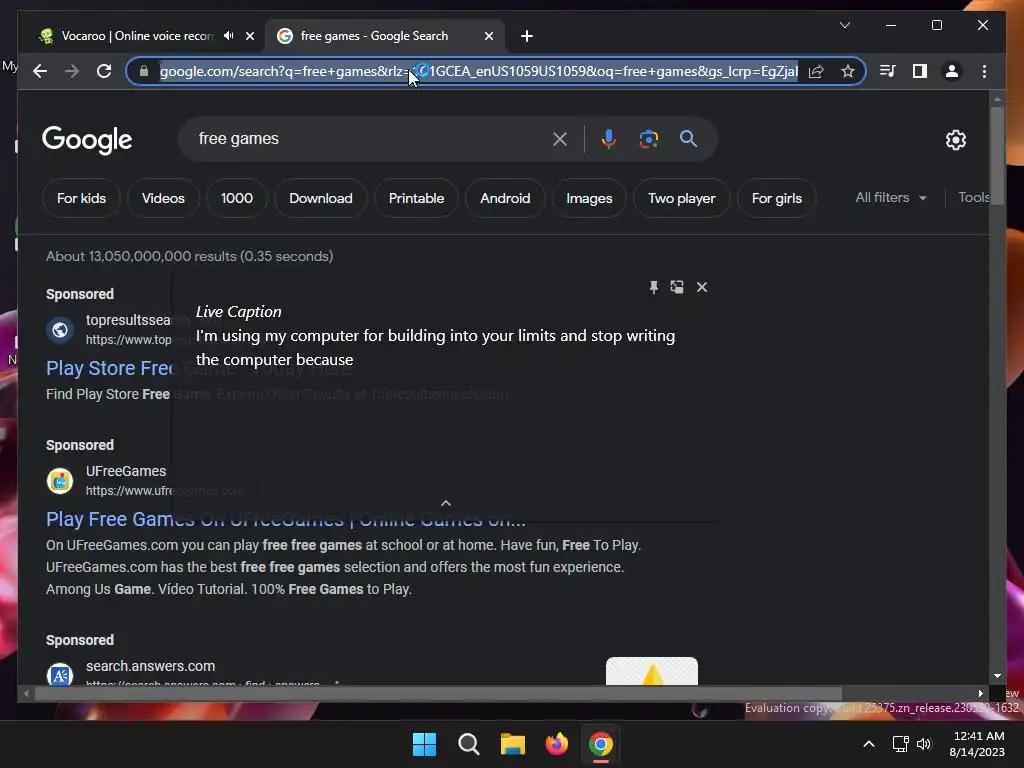
Task: Open Google quick settings gear
Action: 955,139
